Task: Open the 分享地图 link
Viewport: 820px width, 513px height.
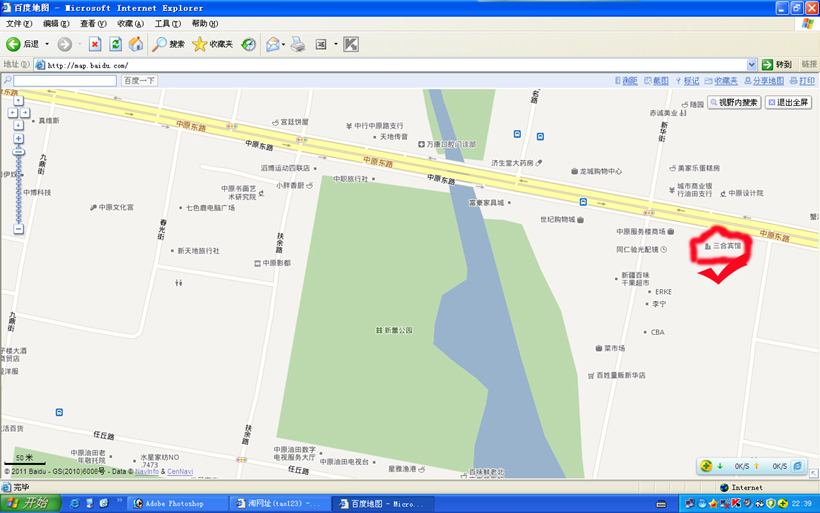Action: pos(764,81)
